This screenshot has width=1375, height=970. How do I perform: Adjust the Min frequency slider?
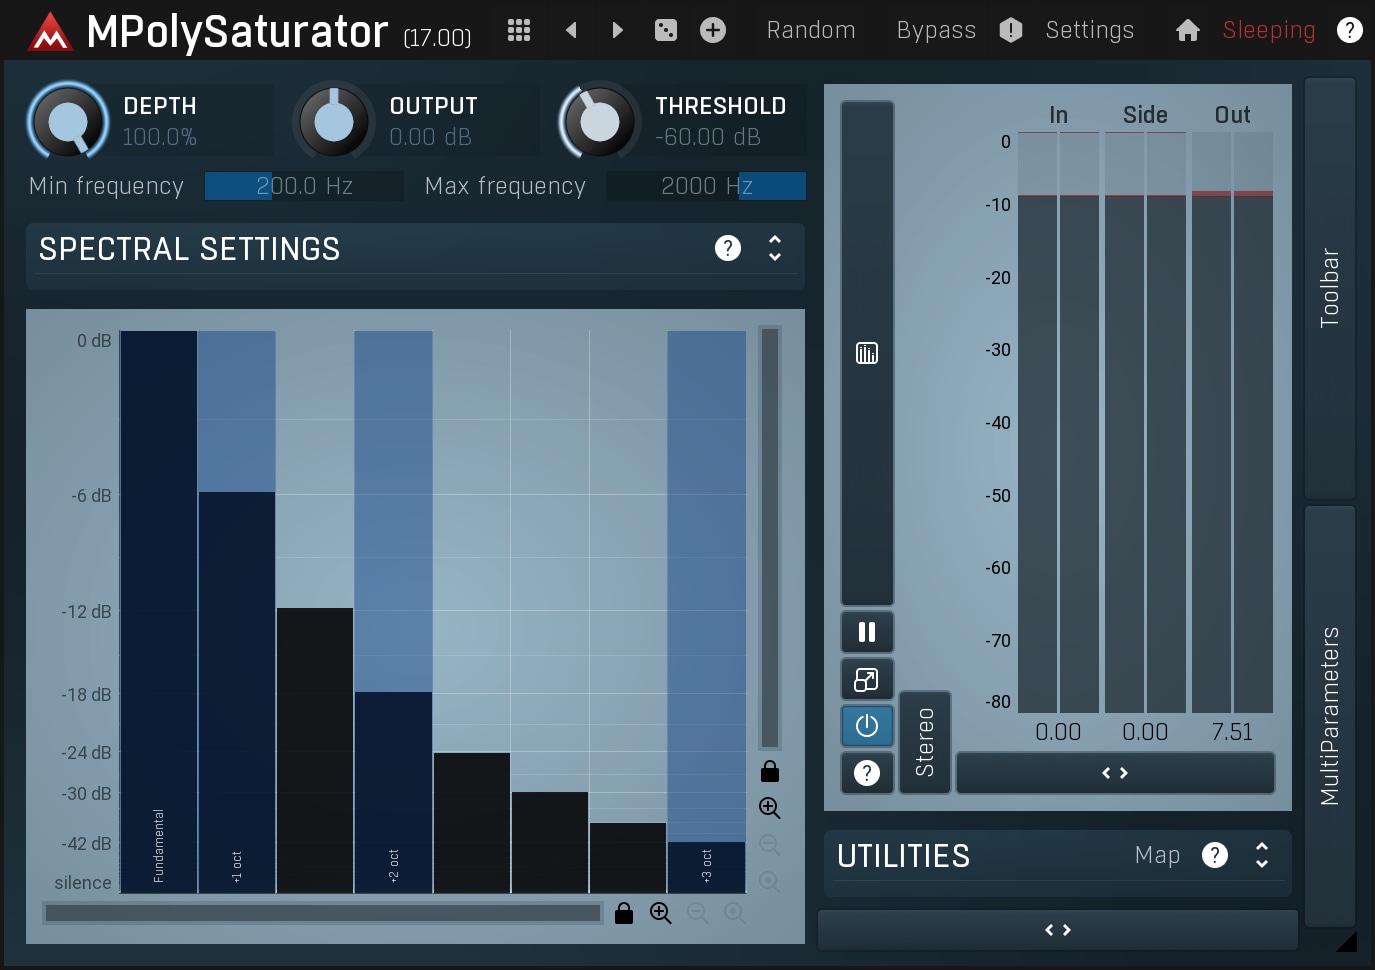[303, 186]
